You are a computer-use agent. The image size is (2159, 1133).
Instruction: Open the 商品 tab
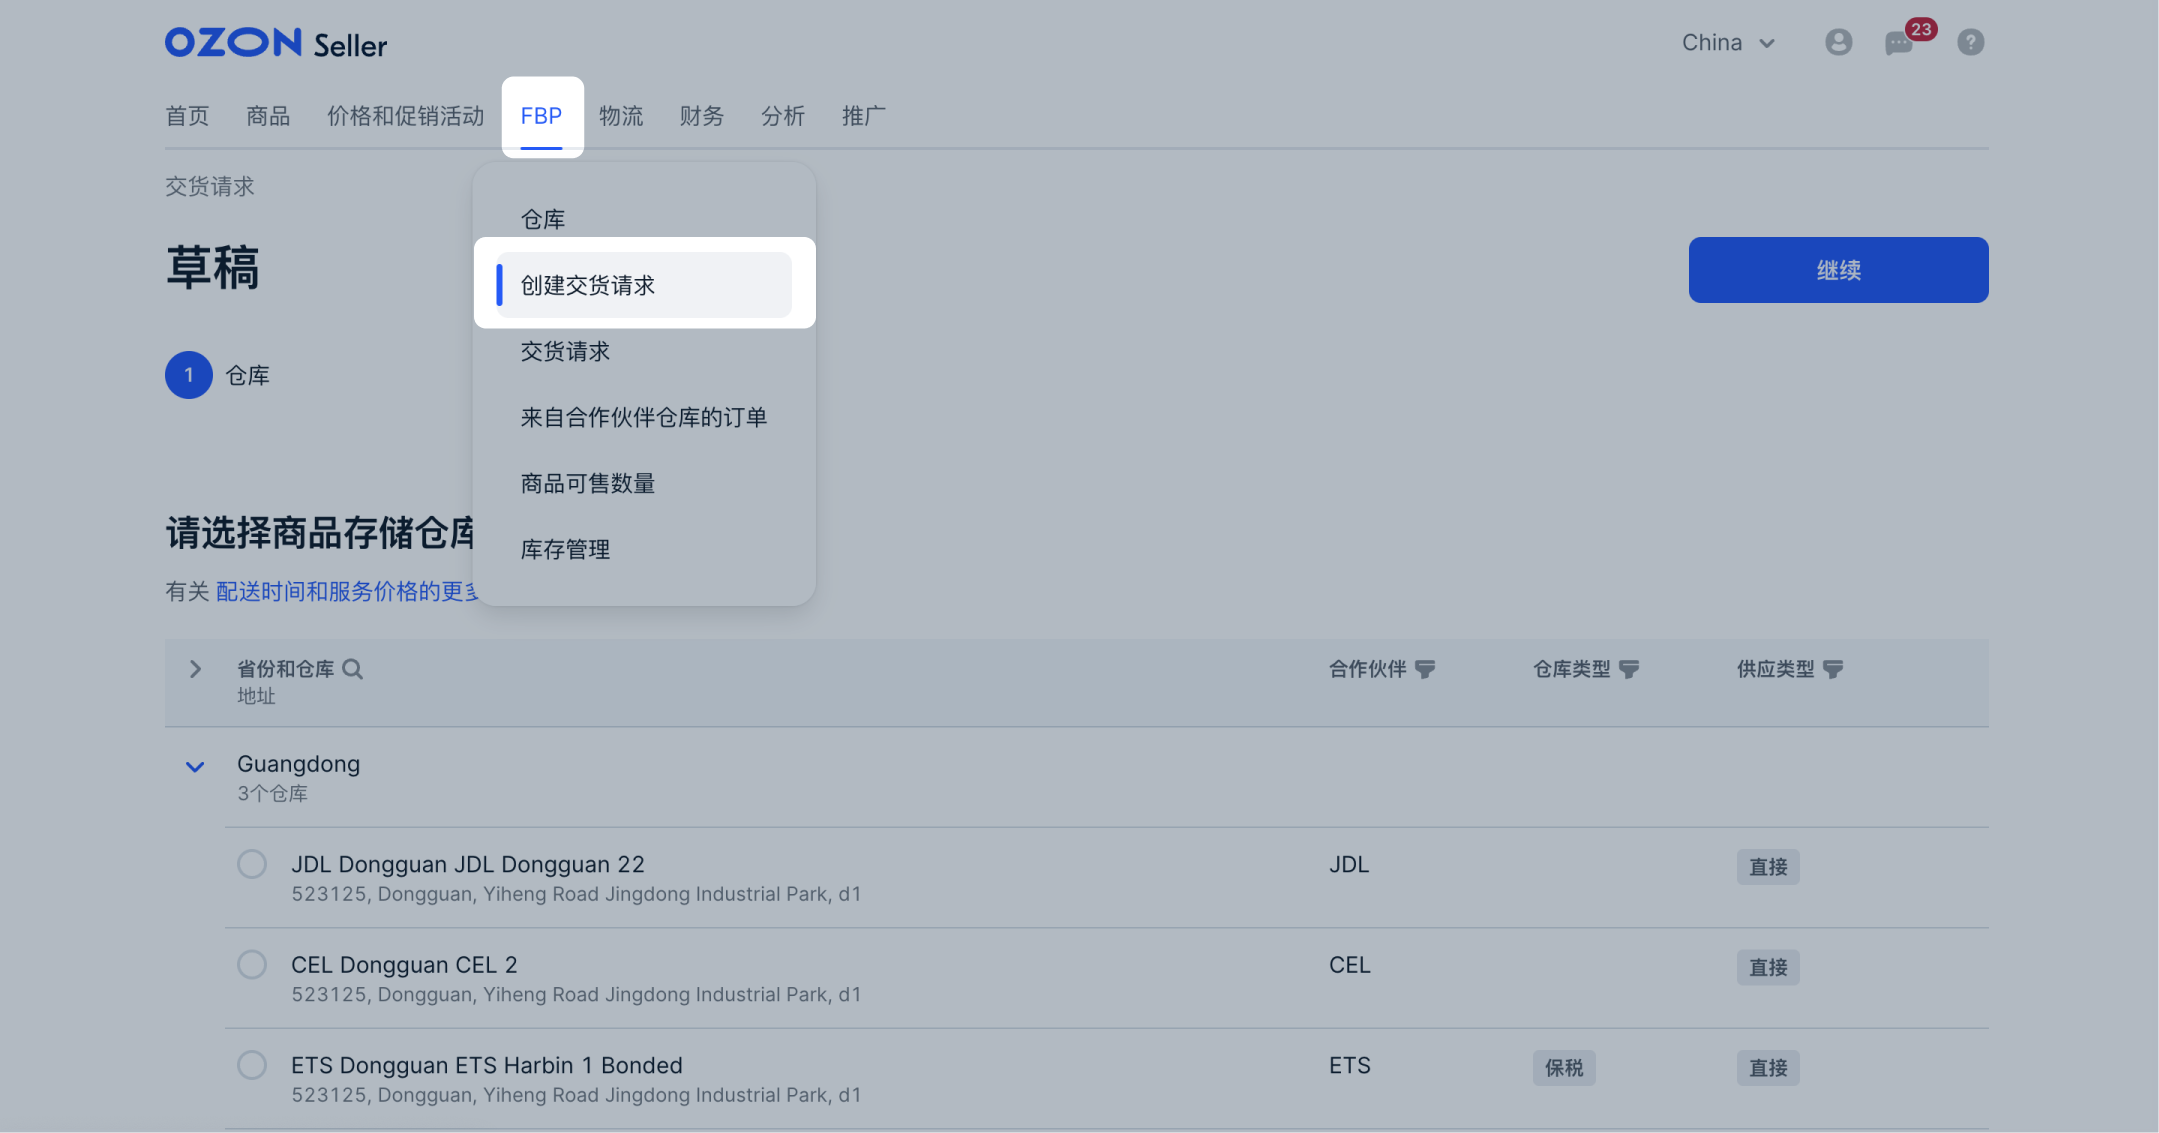coord(268,116)
